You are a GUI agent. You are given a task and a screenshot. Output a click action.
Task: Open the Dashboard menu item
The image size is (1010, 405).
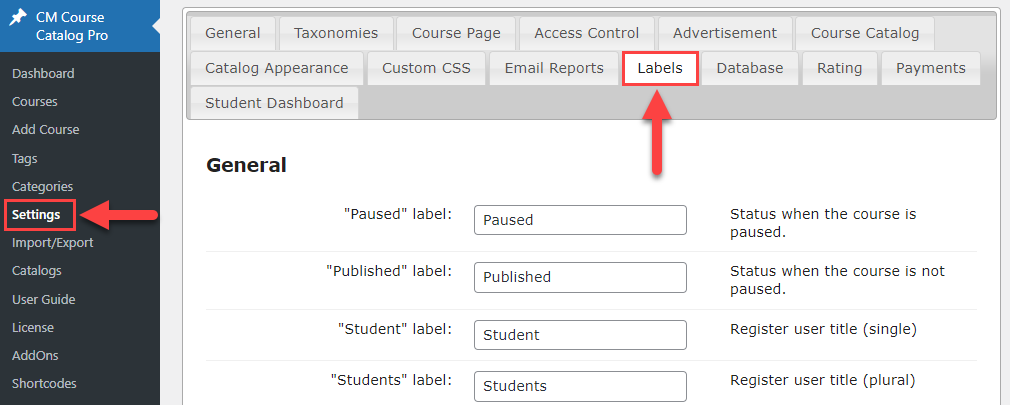pos(43,73)
